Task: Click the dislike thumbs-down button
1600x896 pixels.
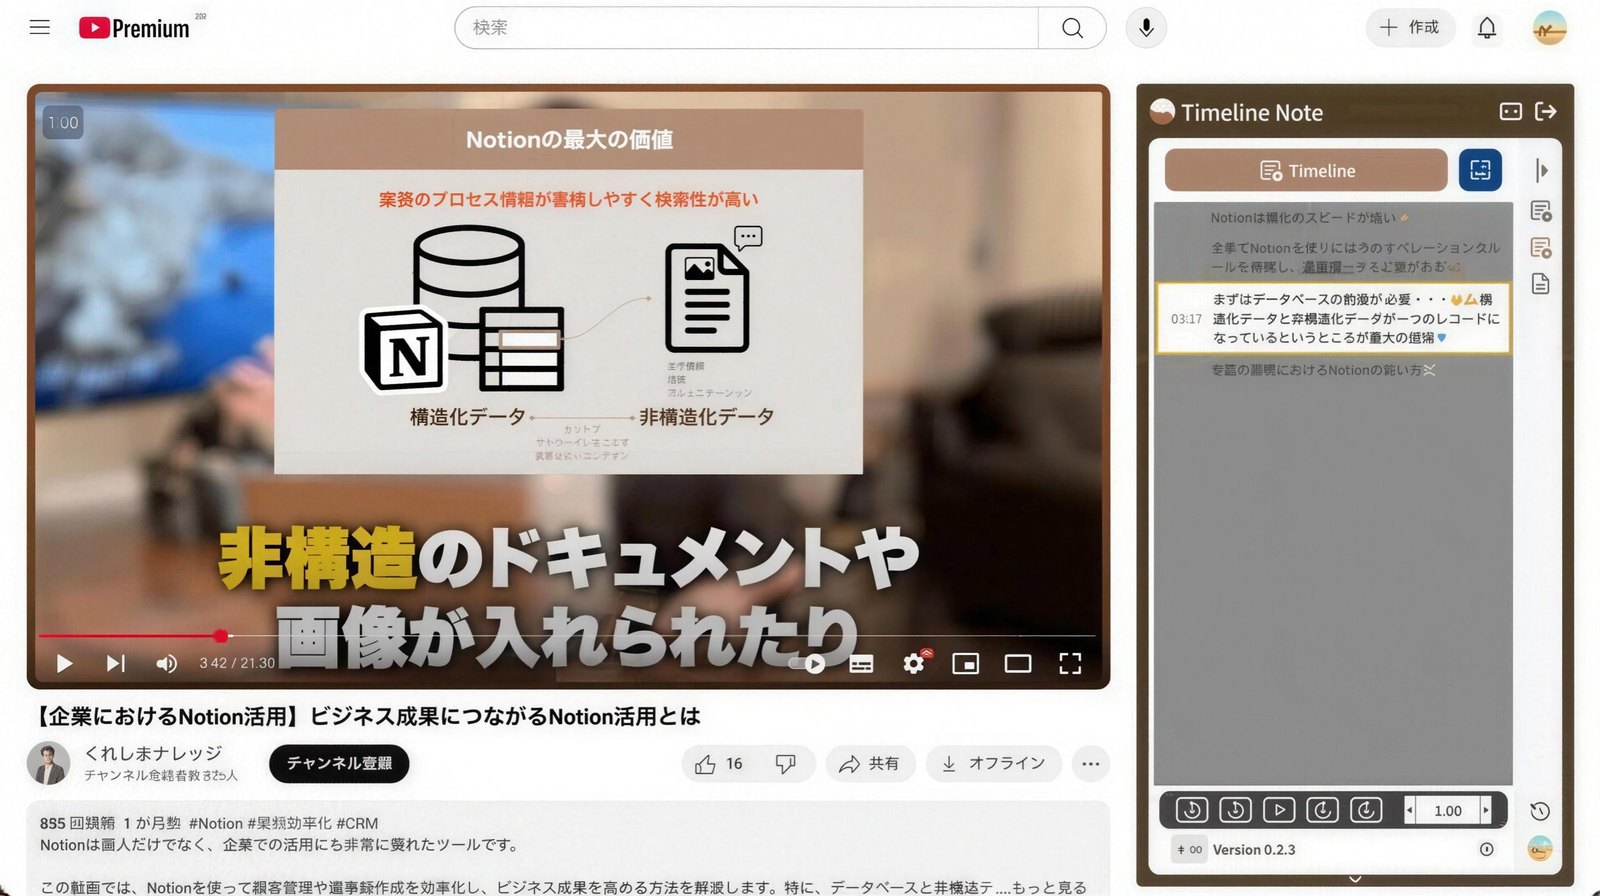Action: 786,764
